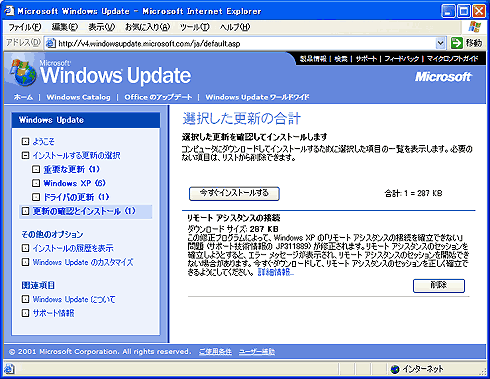
Task: Click the bullet icon beside ようこそ
Action: [x=25, y=141]
